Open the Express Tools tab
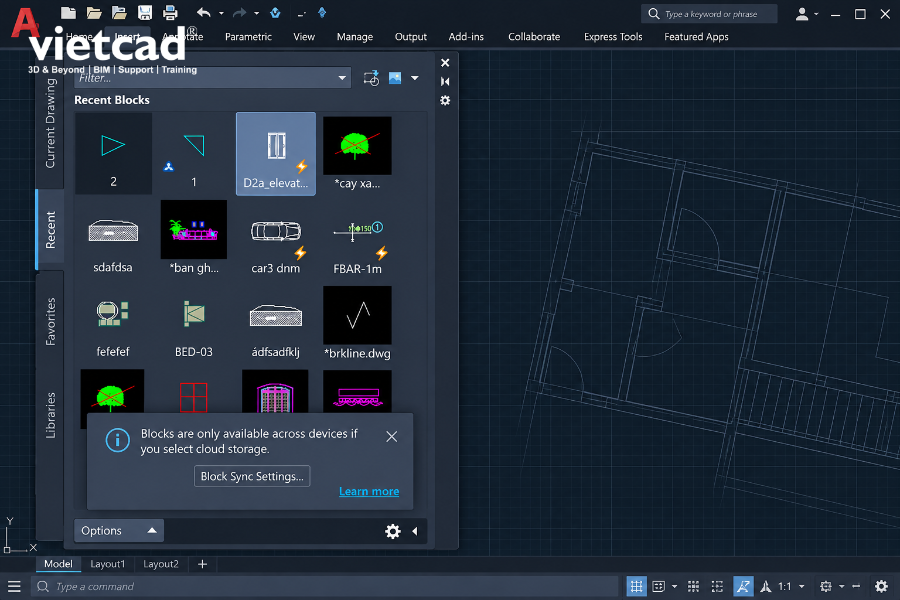This screenshot has width=900, height=600. pyautogui.click(x=613, y=37)
